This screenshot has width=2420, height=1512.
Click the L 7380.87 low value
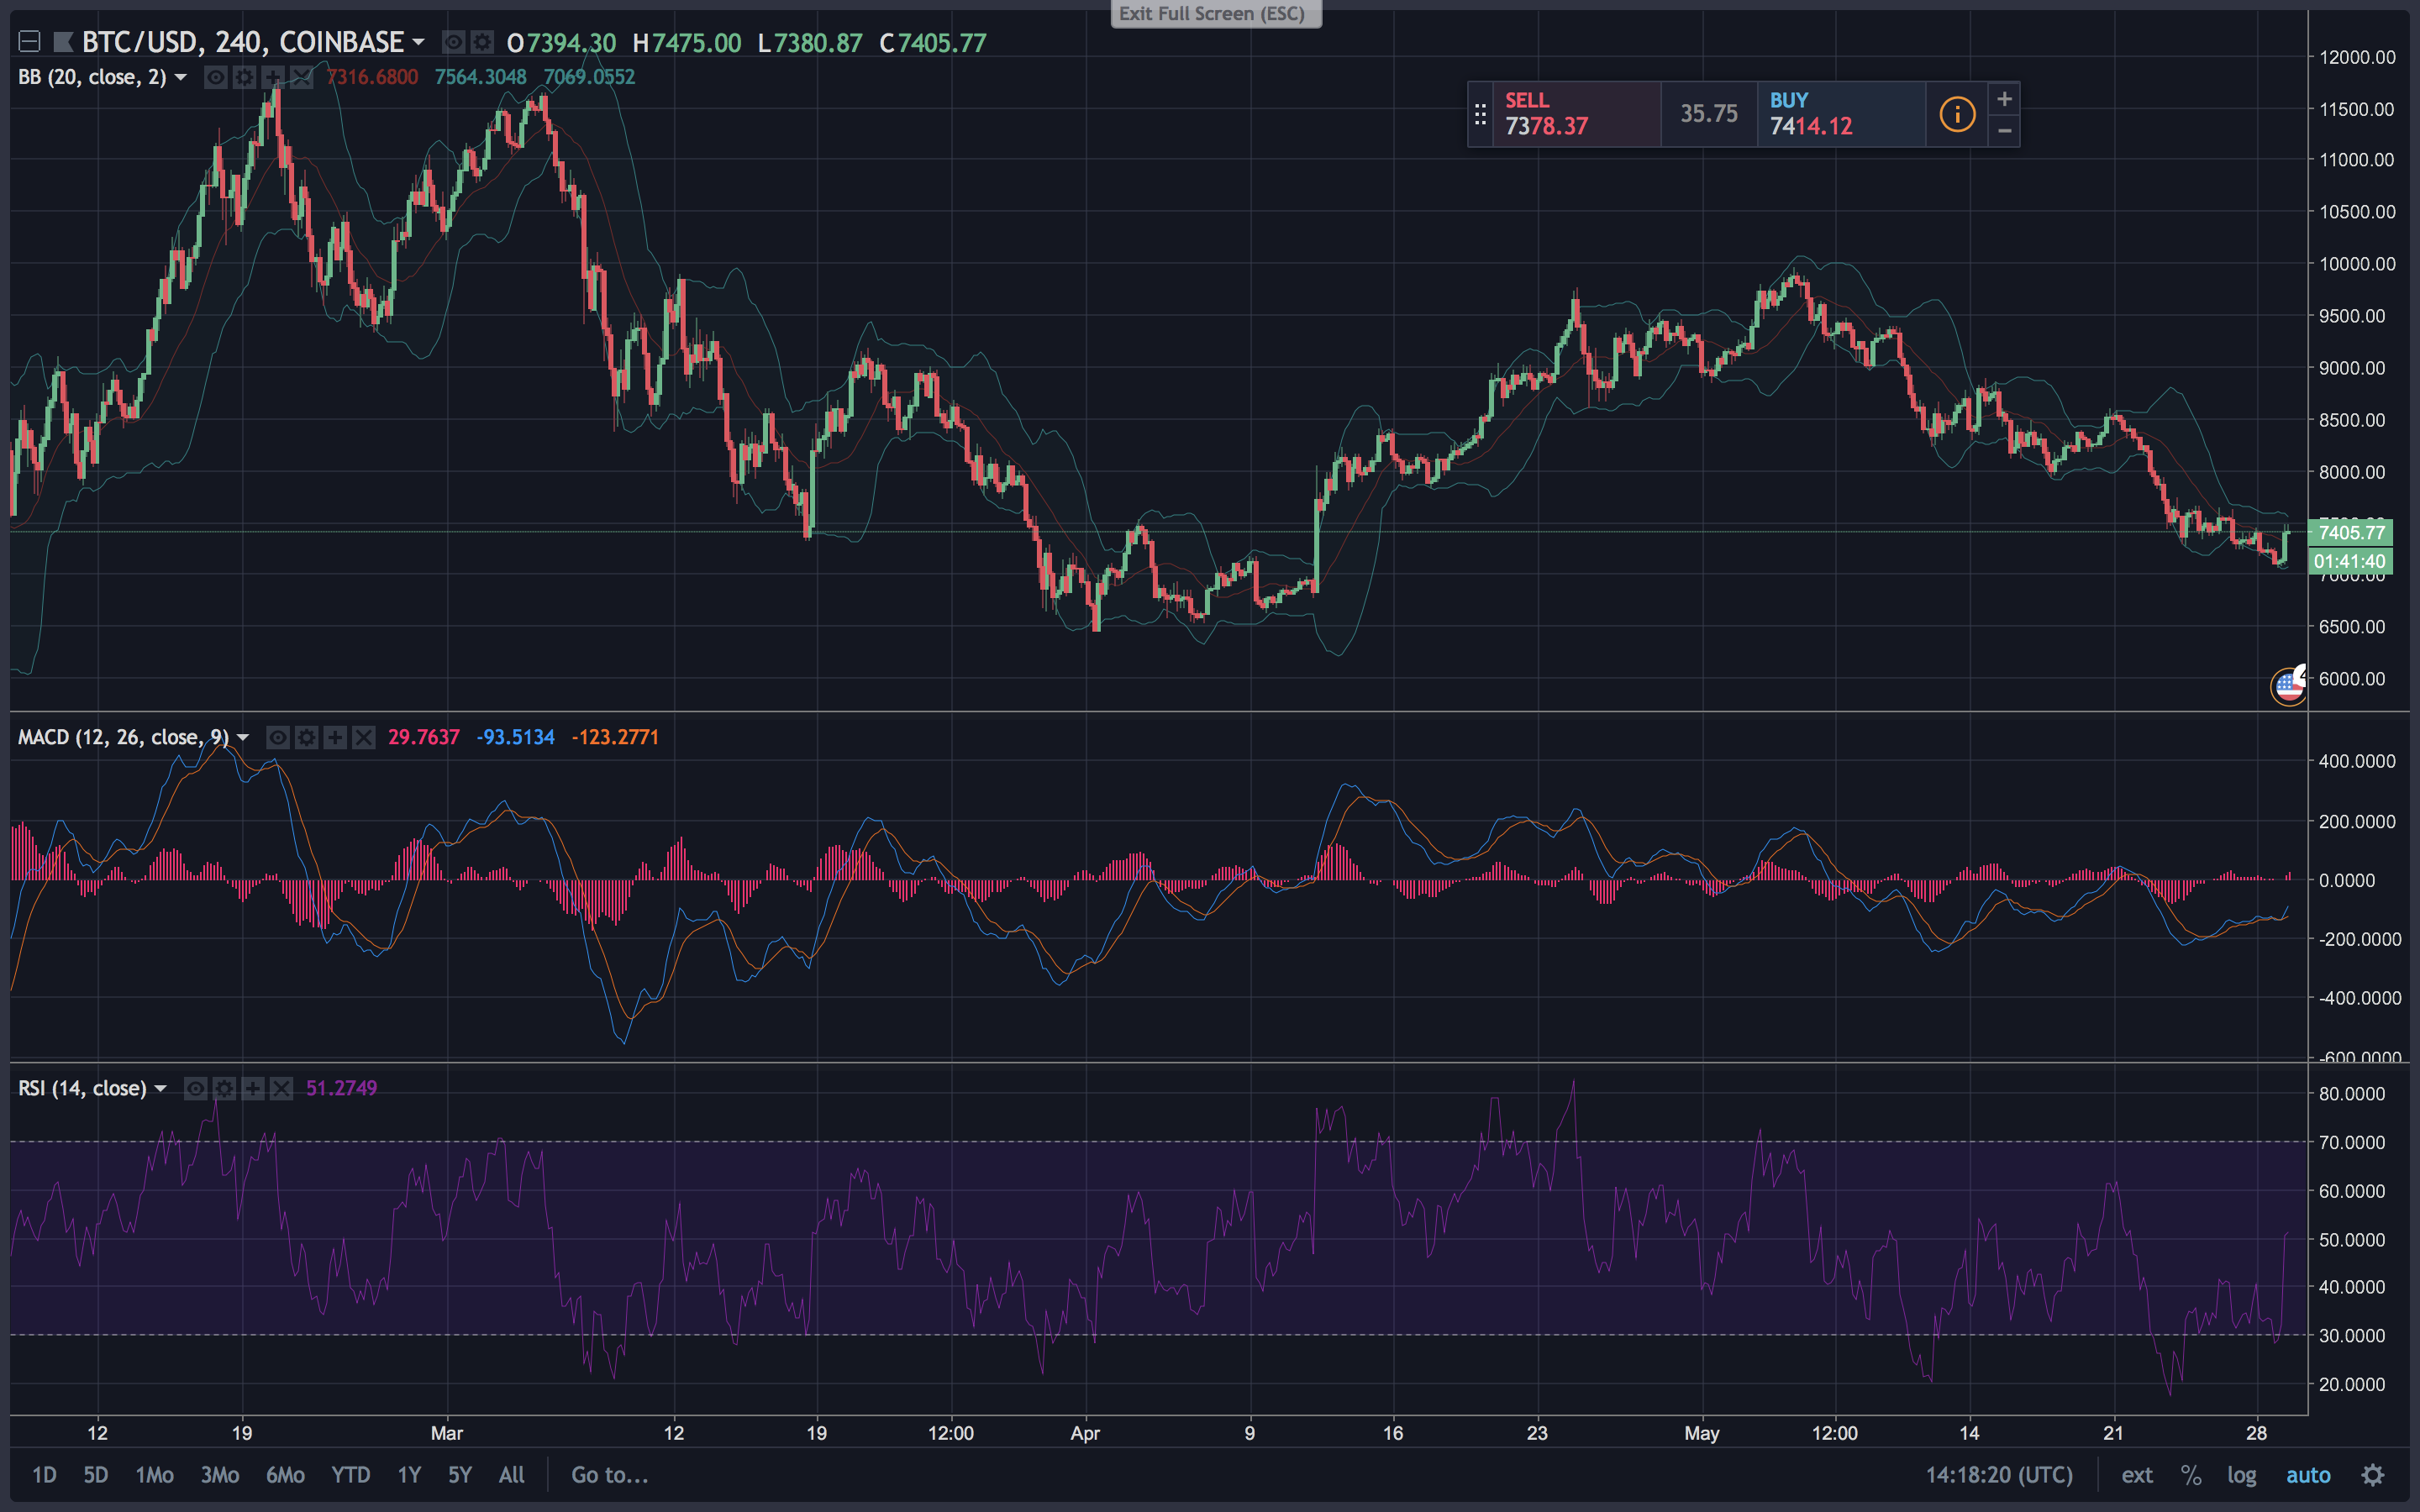pos(810,43)
